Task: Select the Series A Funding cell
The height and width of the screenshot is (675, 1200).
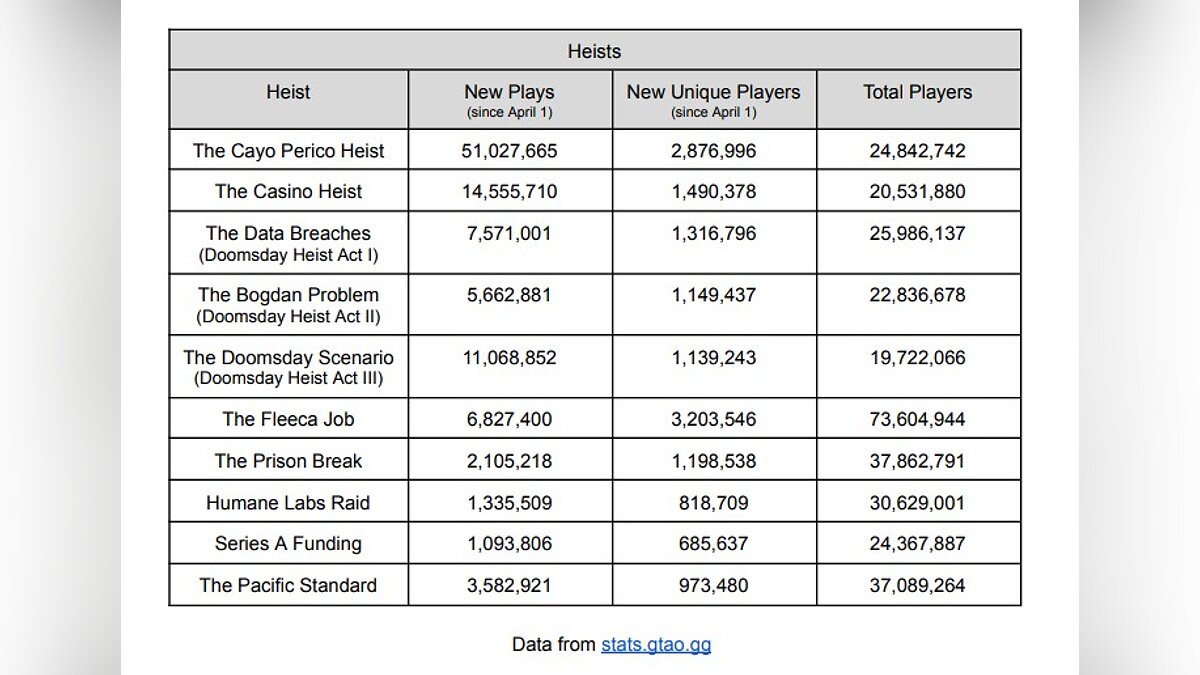Action: coord(288,544)
